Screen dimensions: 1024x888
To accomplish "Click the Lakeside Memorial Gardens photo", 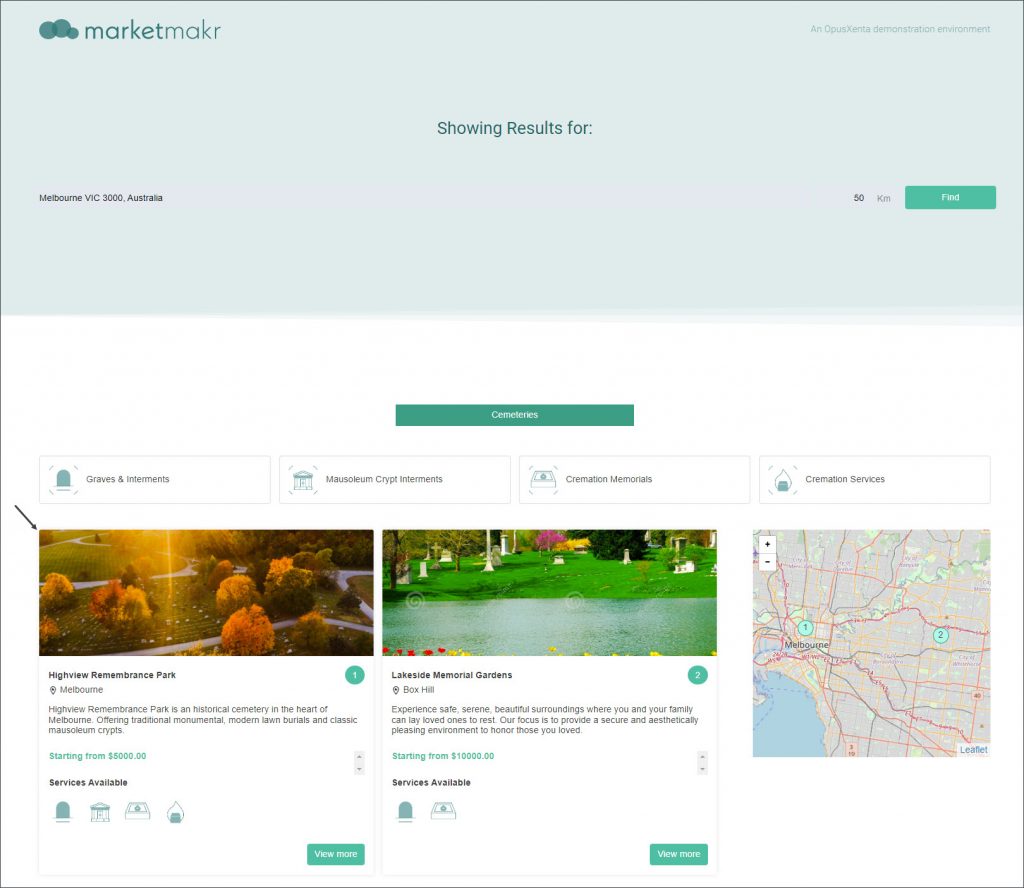I will tap(549, 592).
